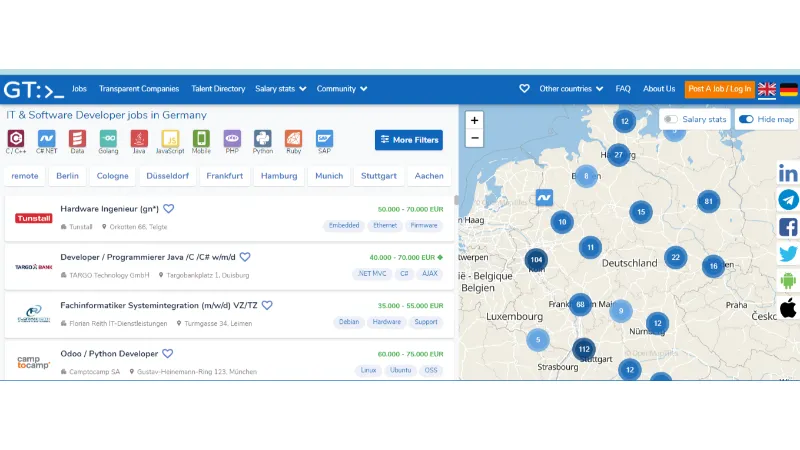Click Post A Job / Log In
This screenshot has width=800, height=450.
(x=719, y=89)
